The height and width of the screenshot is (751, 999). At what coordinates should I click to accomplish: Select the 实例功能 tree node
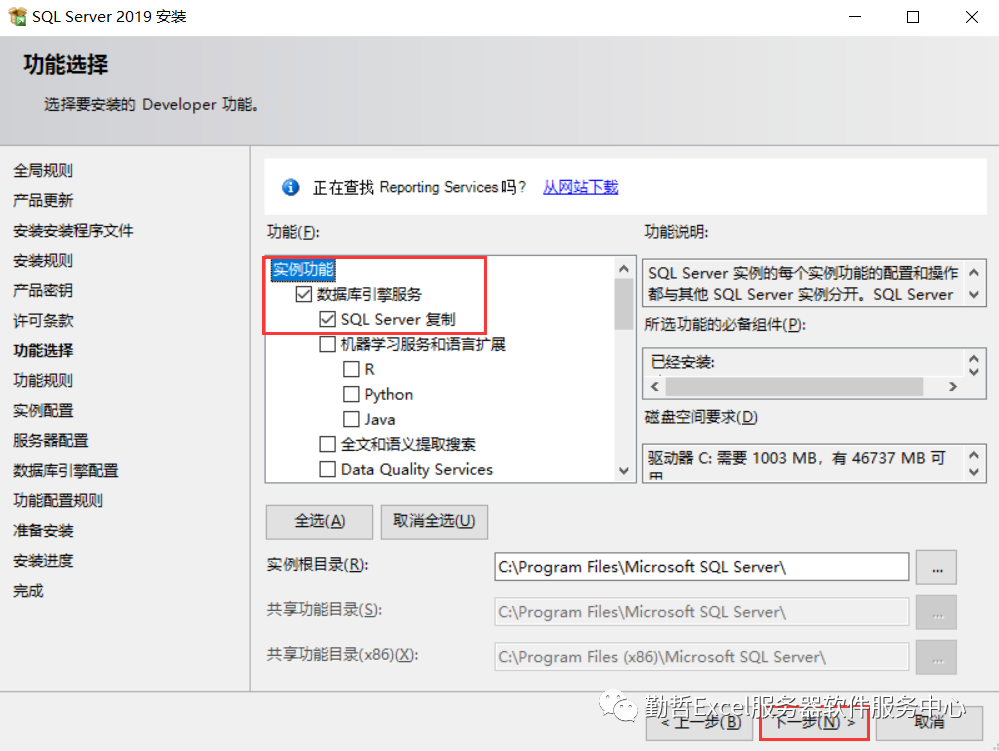click(303, 269)
